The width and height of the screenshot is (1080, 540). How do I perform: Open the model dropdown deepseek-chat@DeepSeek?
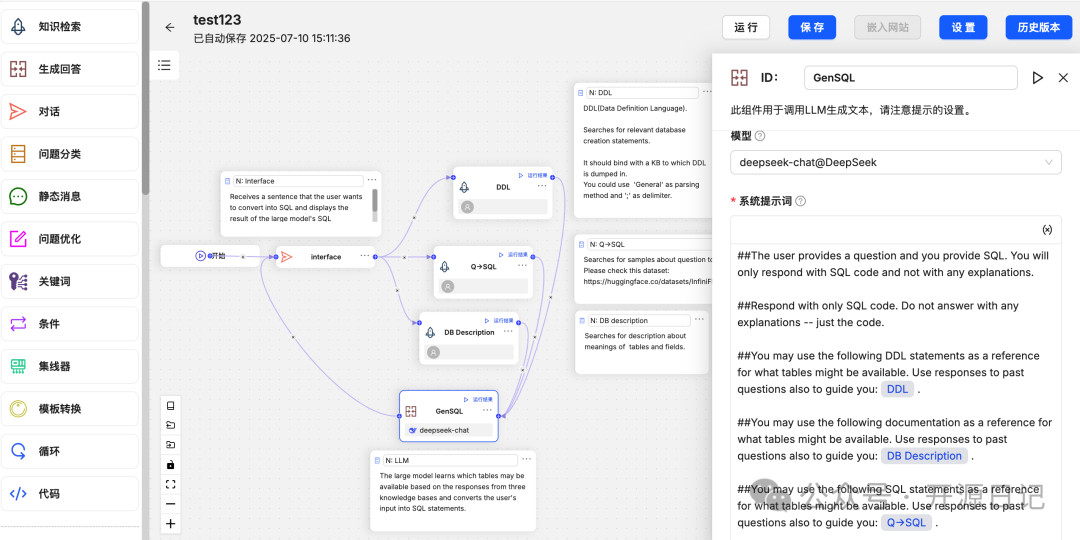pyautogui.click(x=895, y=163)
